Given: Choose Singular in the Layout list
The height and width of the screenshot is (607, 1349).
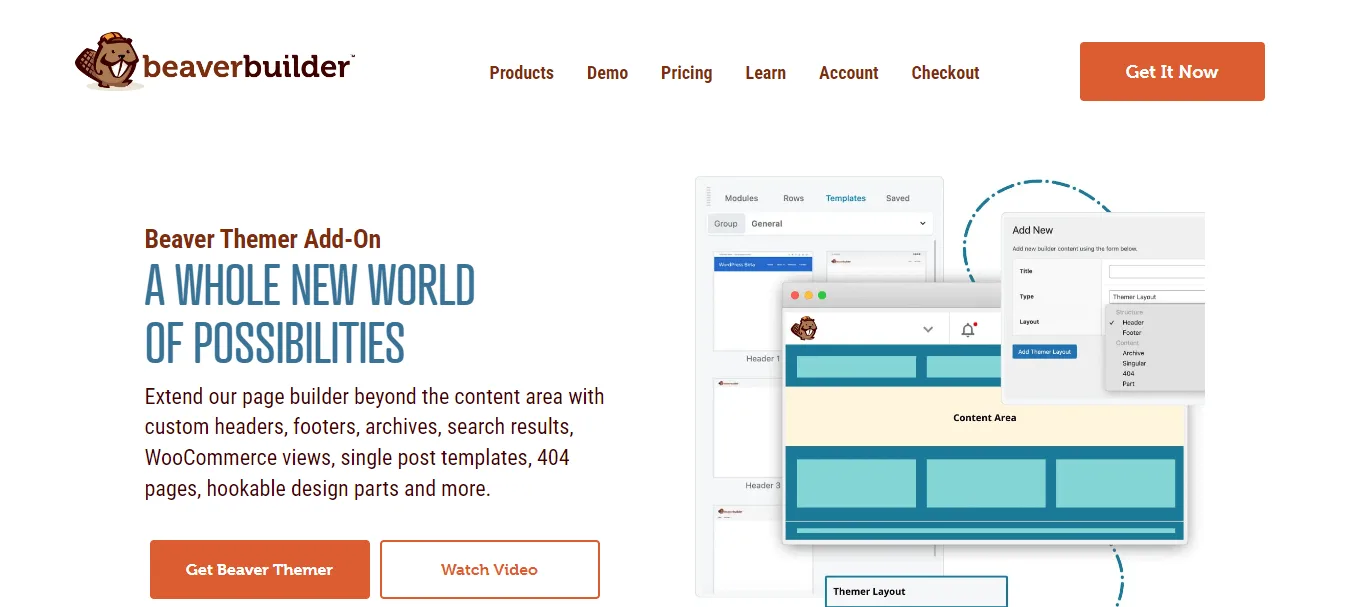Looking at the screenshot, I should (1134, 363).
